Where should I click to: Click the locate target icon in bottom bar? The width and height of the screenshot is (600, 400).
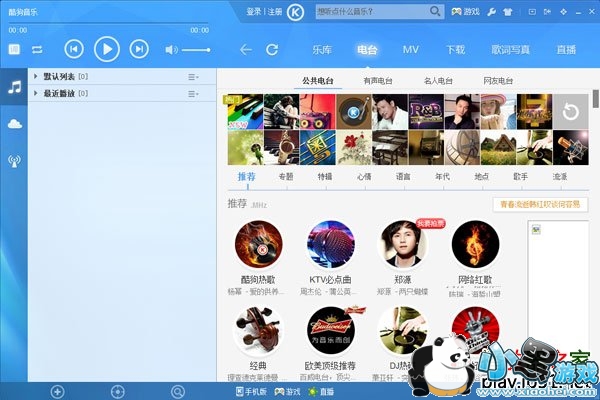pos(117,392)
